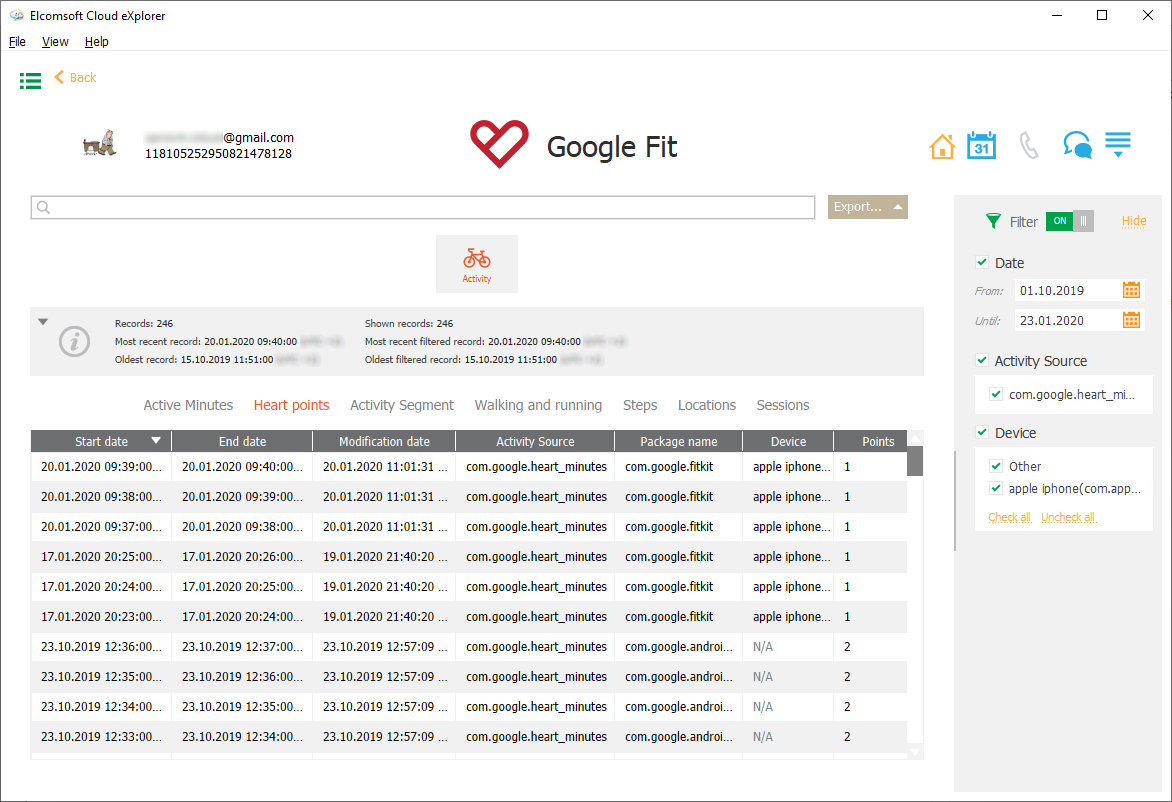This screenshot has height=802, width=1172.
Task: Open the hamburger list icon near Back
Action: pyautogui.click(x=30, y=81)
